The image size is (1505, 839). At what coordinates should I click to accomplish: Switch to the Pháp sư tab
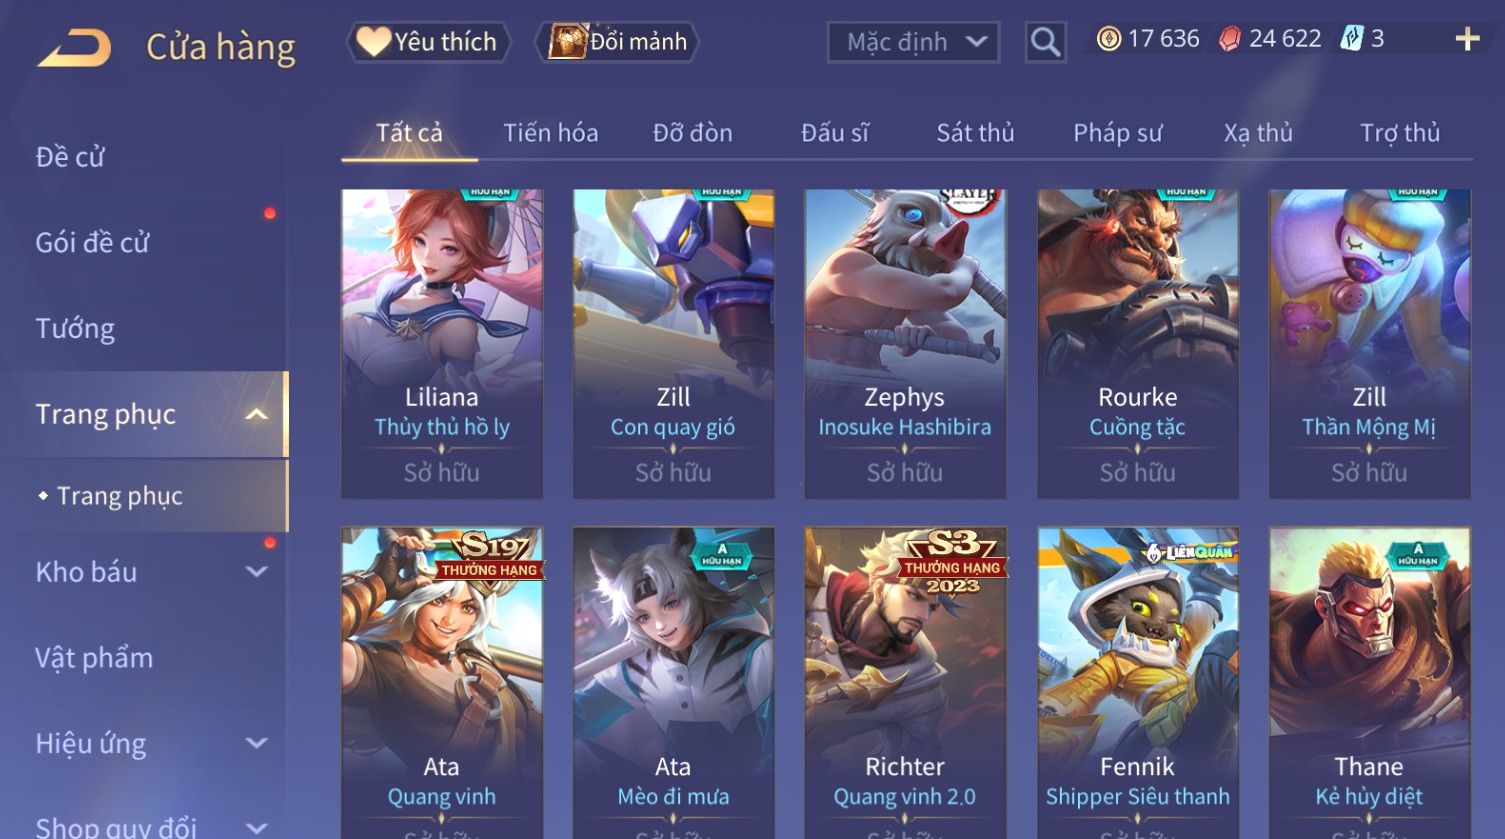click(1118, 133)
